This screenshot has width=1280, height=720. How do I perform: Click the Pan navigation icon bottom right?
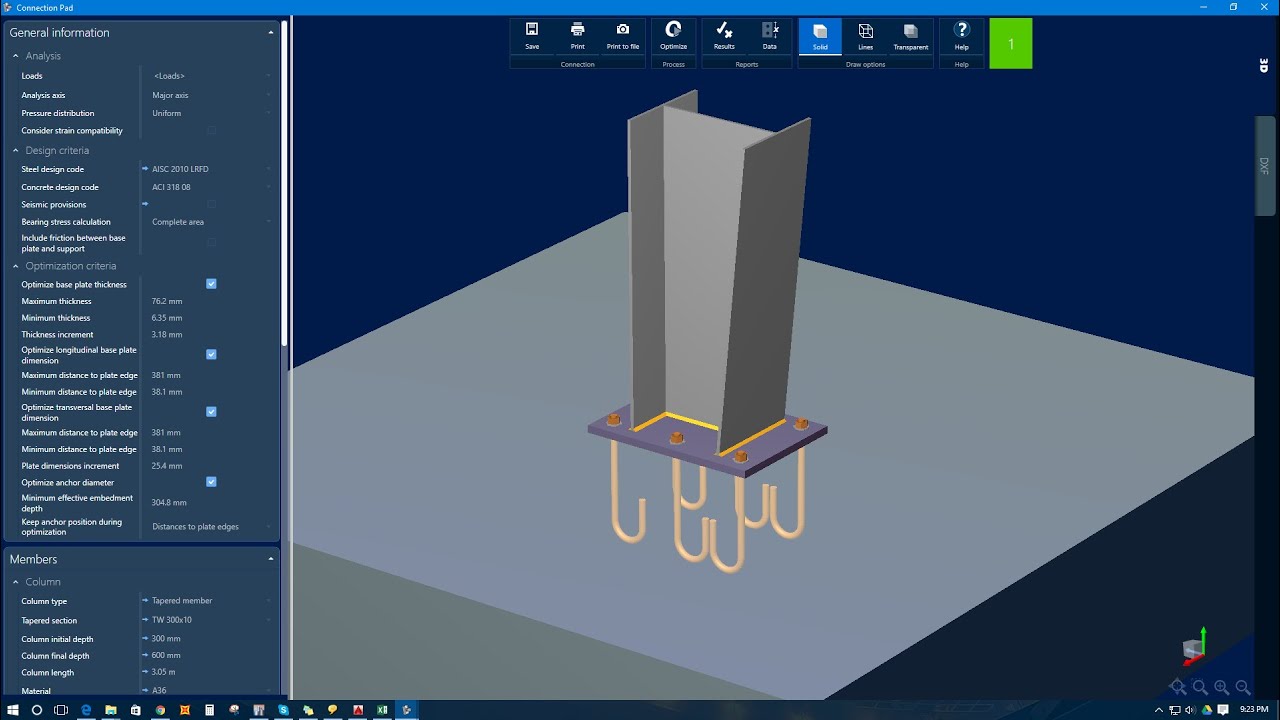pos(1176,686)
